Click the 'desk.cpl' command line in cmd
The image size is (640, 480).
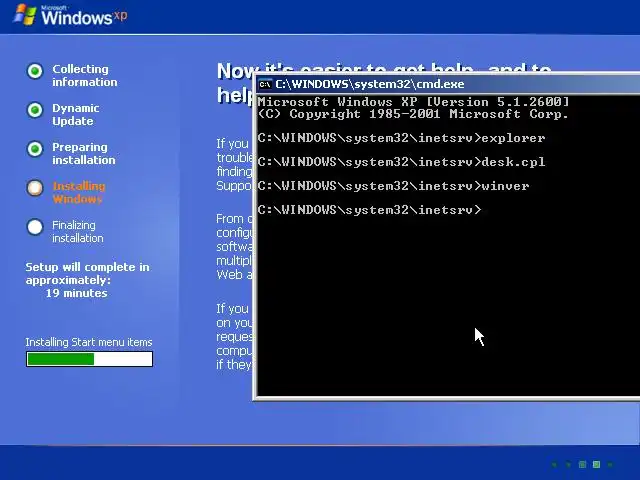tap(401, 162)
